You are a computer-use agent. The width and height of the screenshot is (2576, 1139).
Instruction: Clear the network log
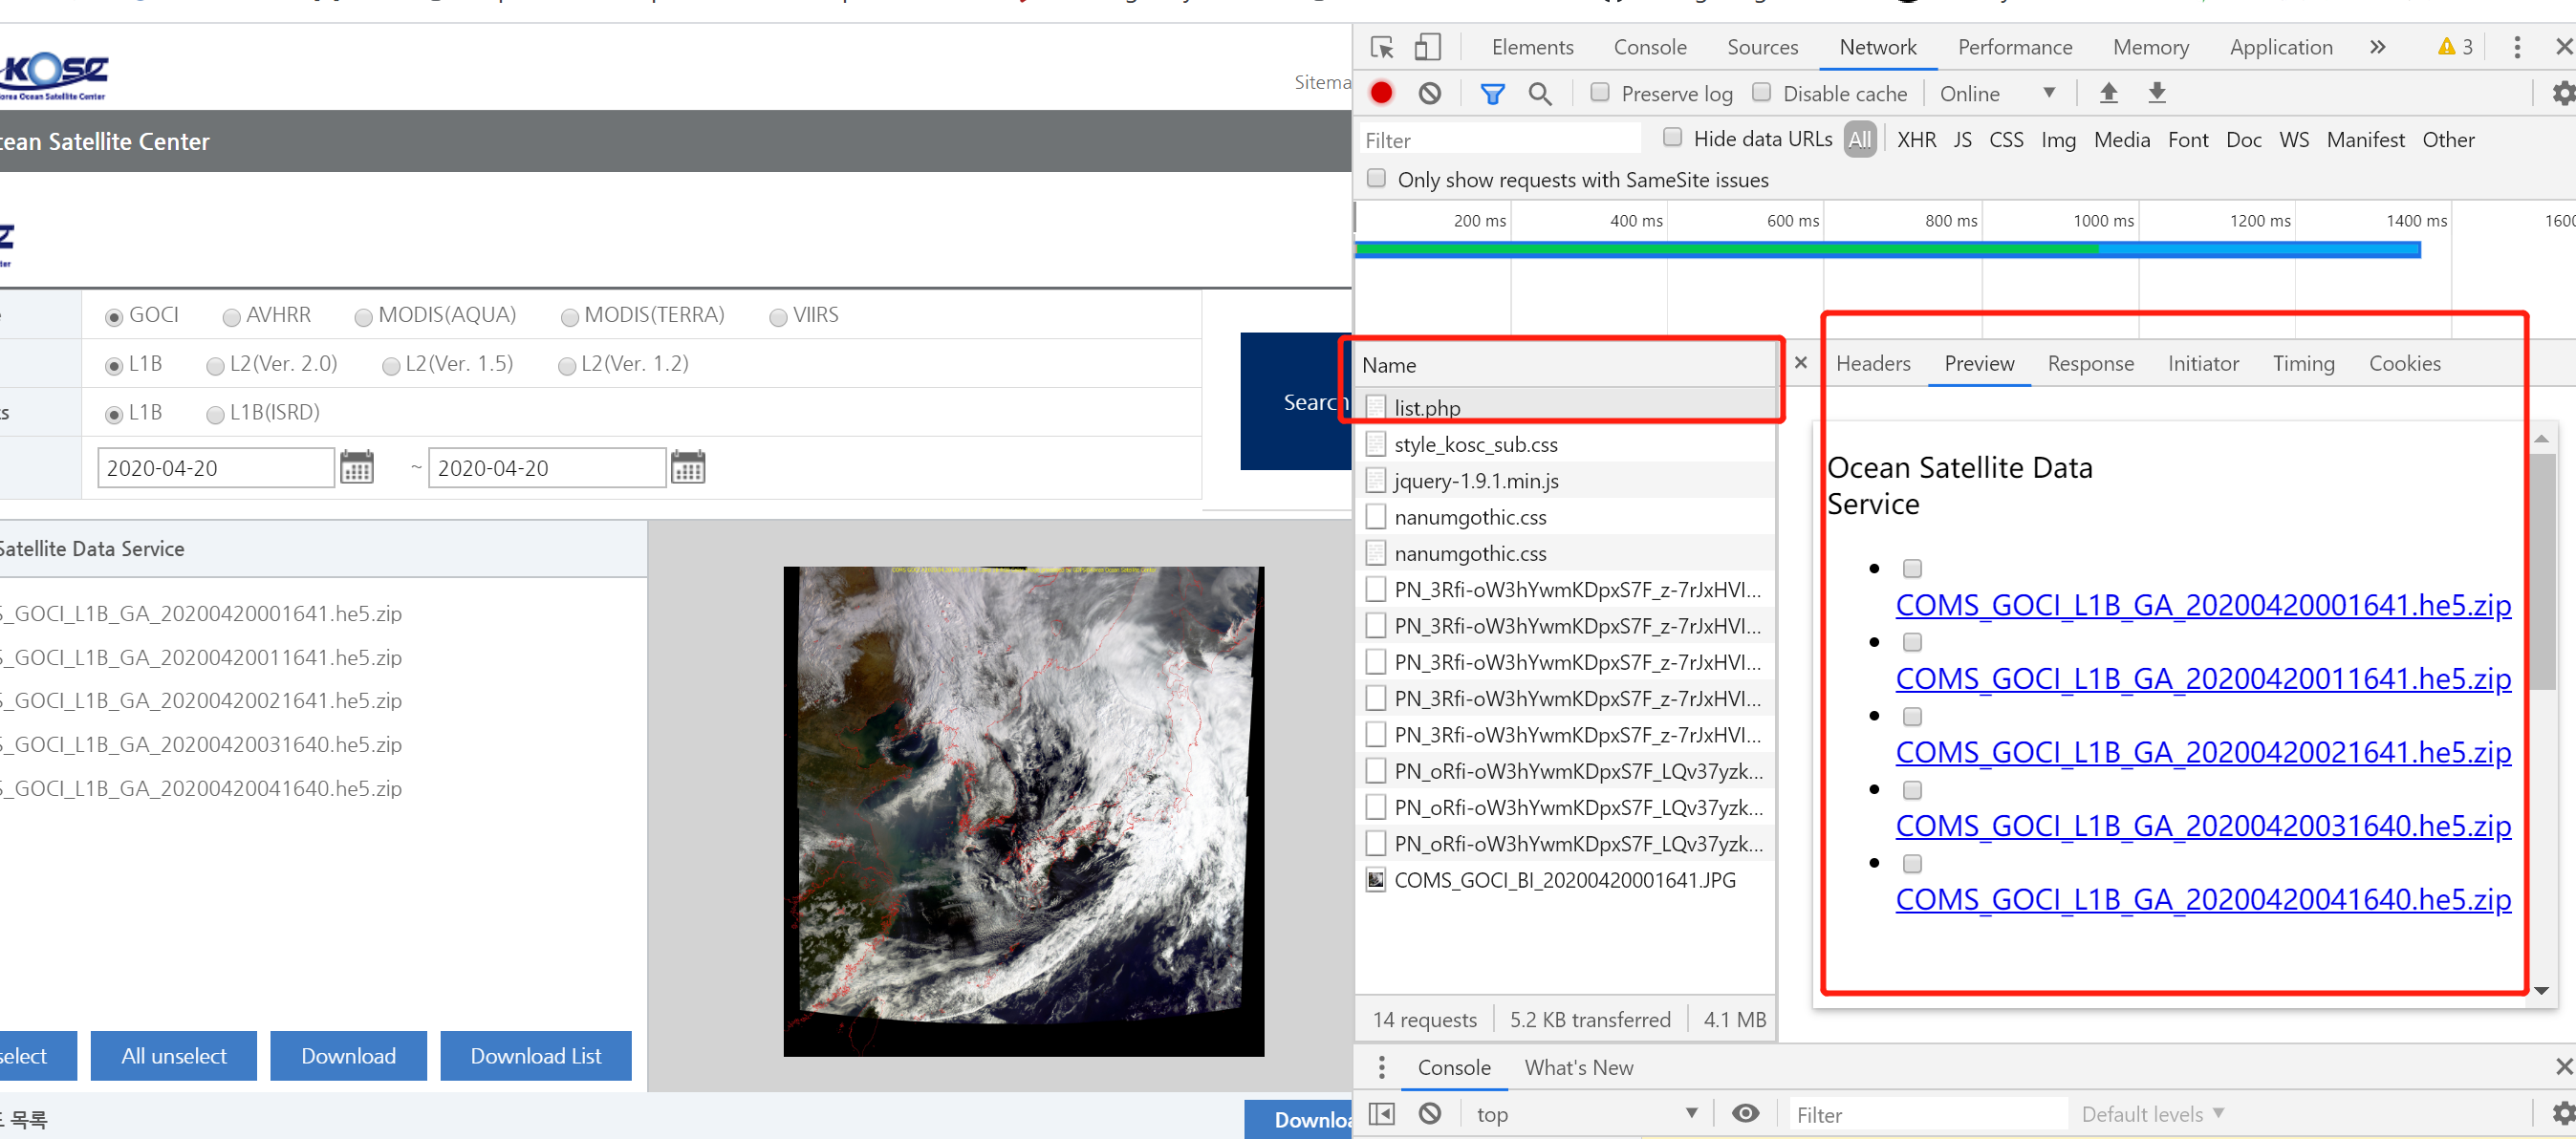tap(1429, 93)
